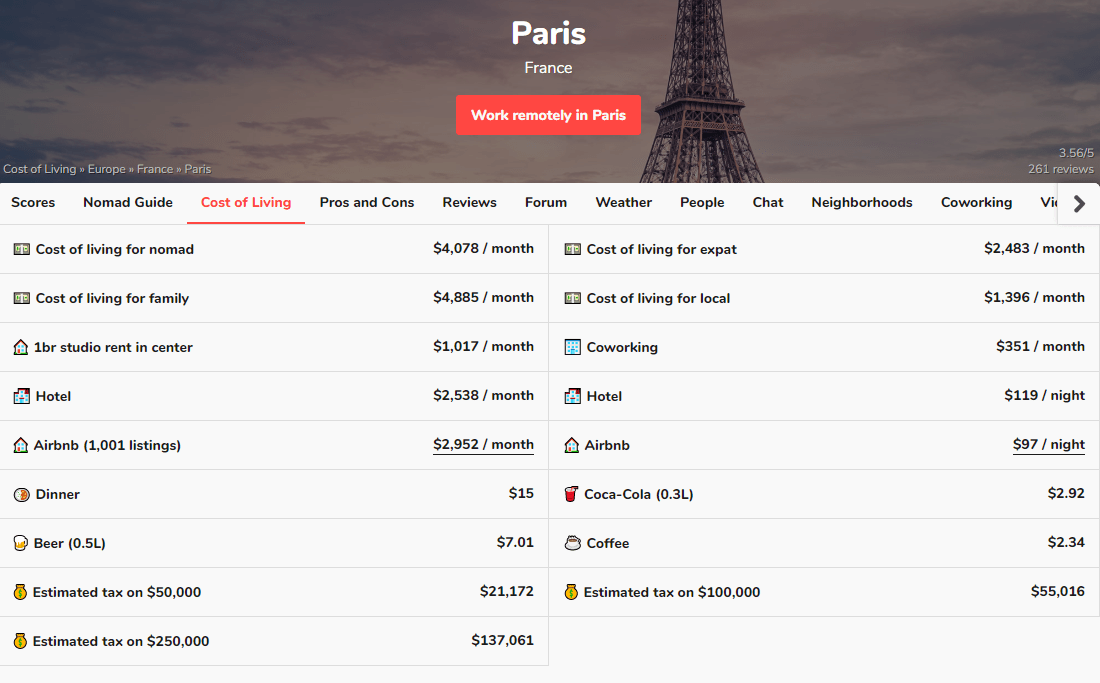Click the $55,016 estimated tax value
The height and width of the screenshot is (683, 1100).
1058,592
